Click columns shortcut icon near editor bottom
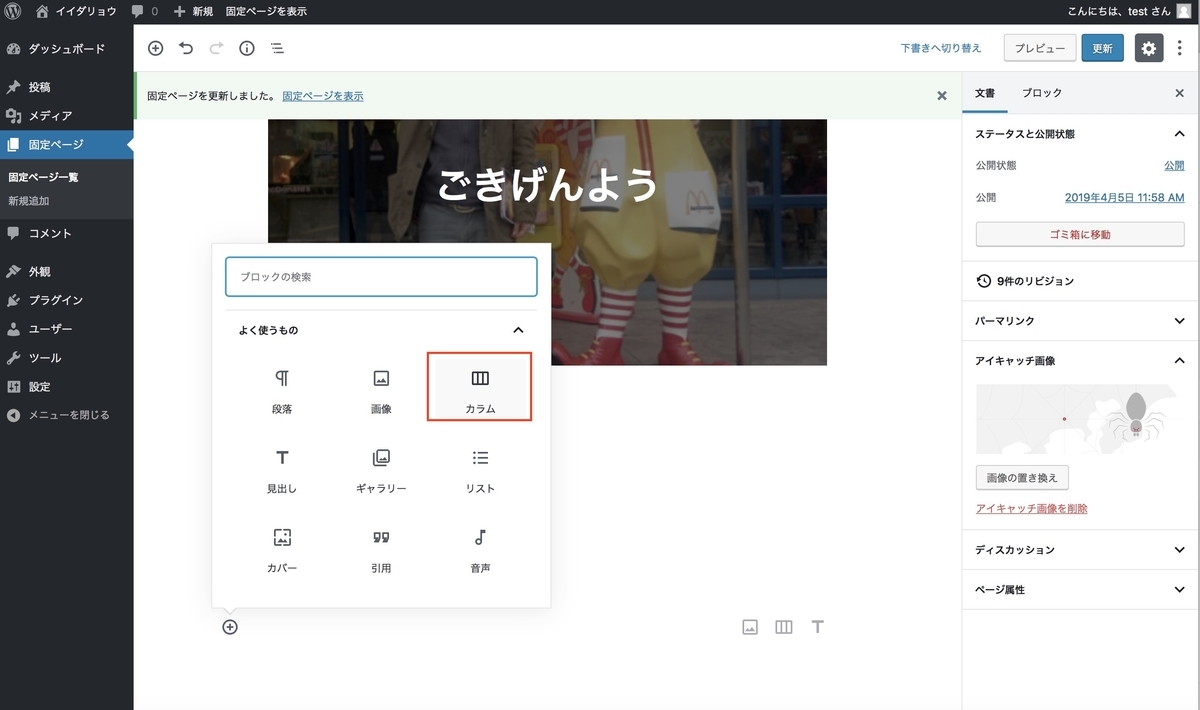Screen dimensions: 1200x710 [784, 627]
